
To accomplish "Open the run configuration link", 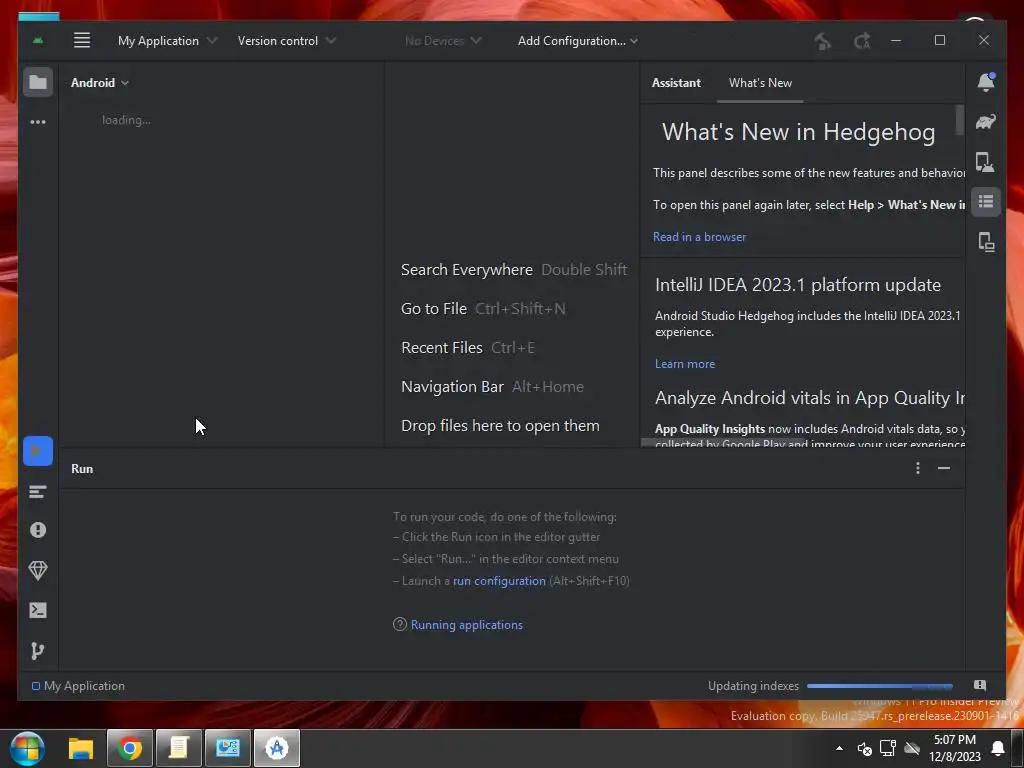I will [499, 581].
